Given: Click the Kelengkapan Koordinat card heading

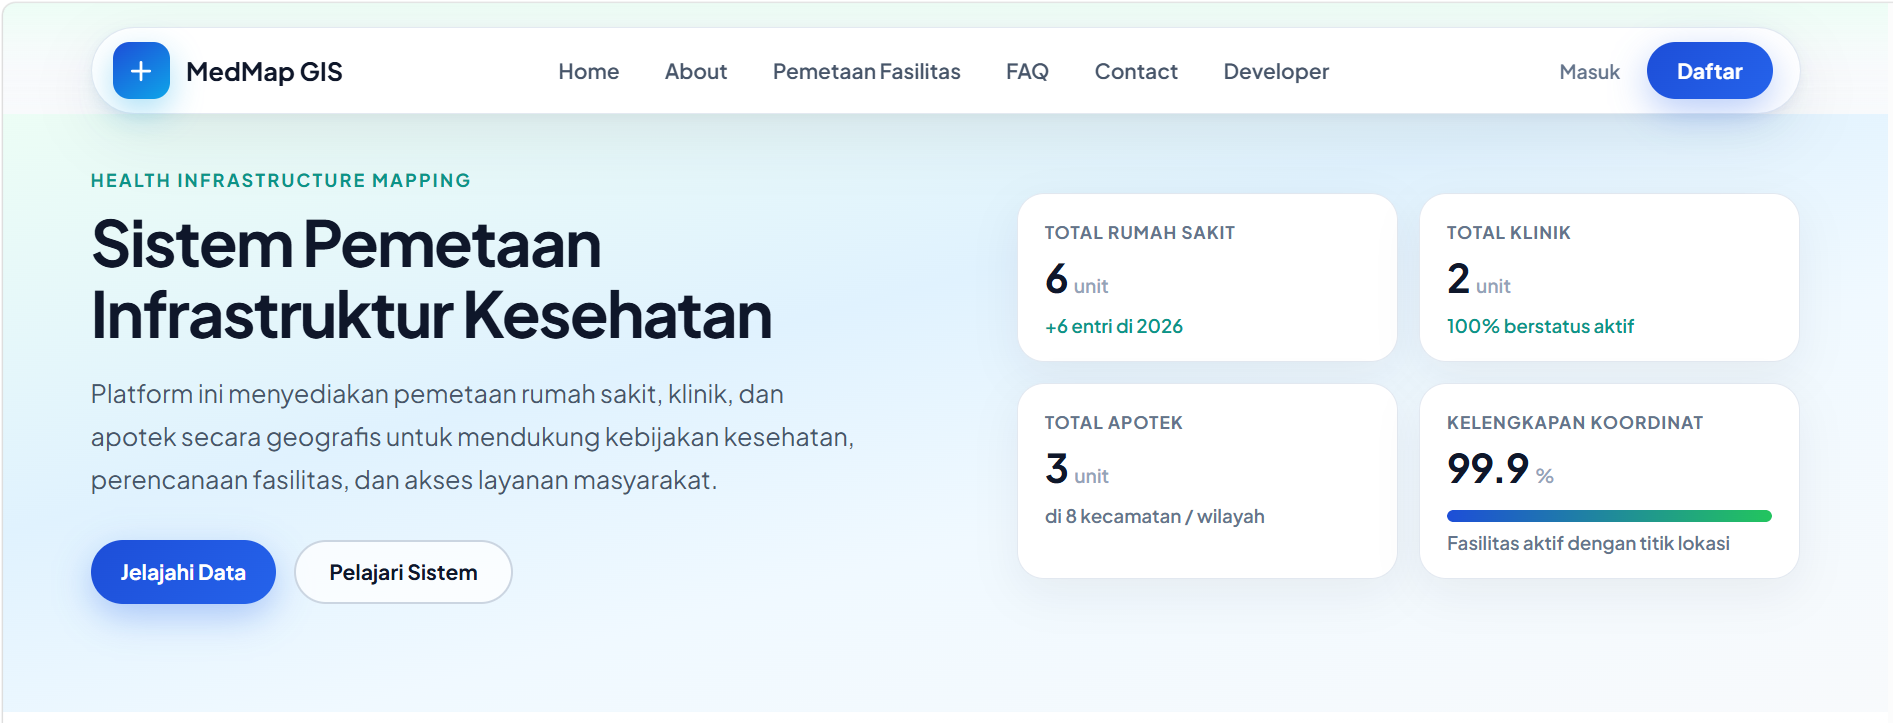Looking at the screenshot, I should (1575, 423).
